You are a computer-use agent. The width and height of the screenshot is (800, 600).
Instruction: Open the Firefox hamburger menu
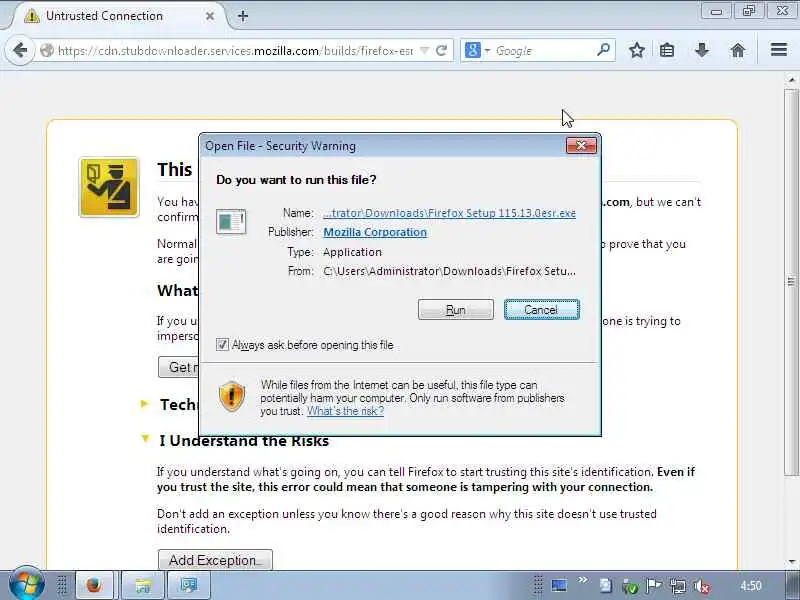pyautogui.click(x=779, y=50)
